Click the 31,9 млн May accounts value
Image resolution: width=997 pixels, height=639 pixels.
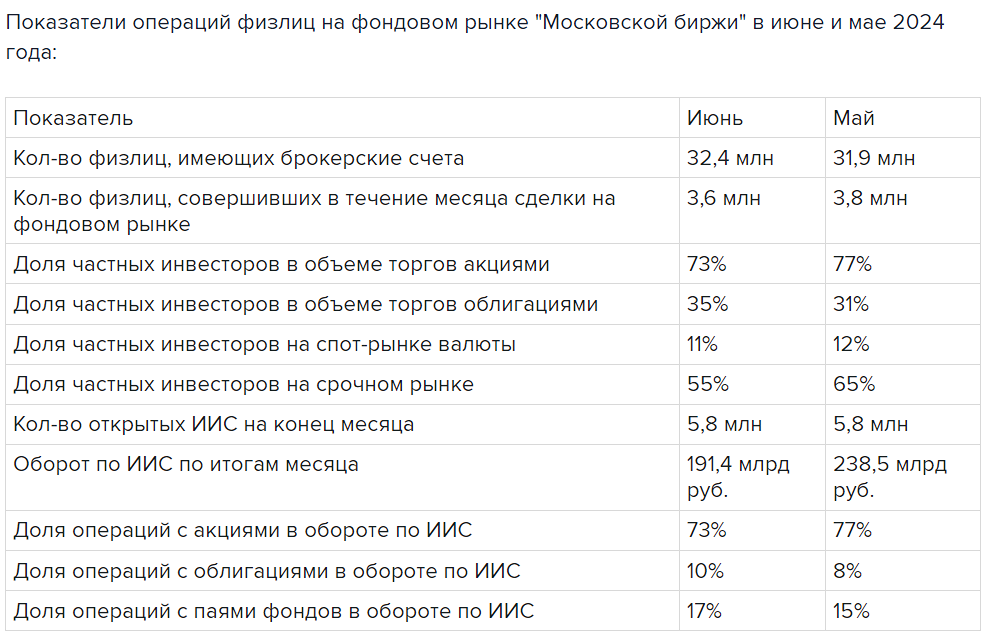tap(874, 158)
